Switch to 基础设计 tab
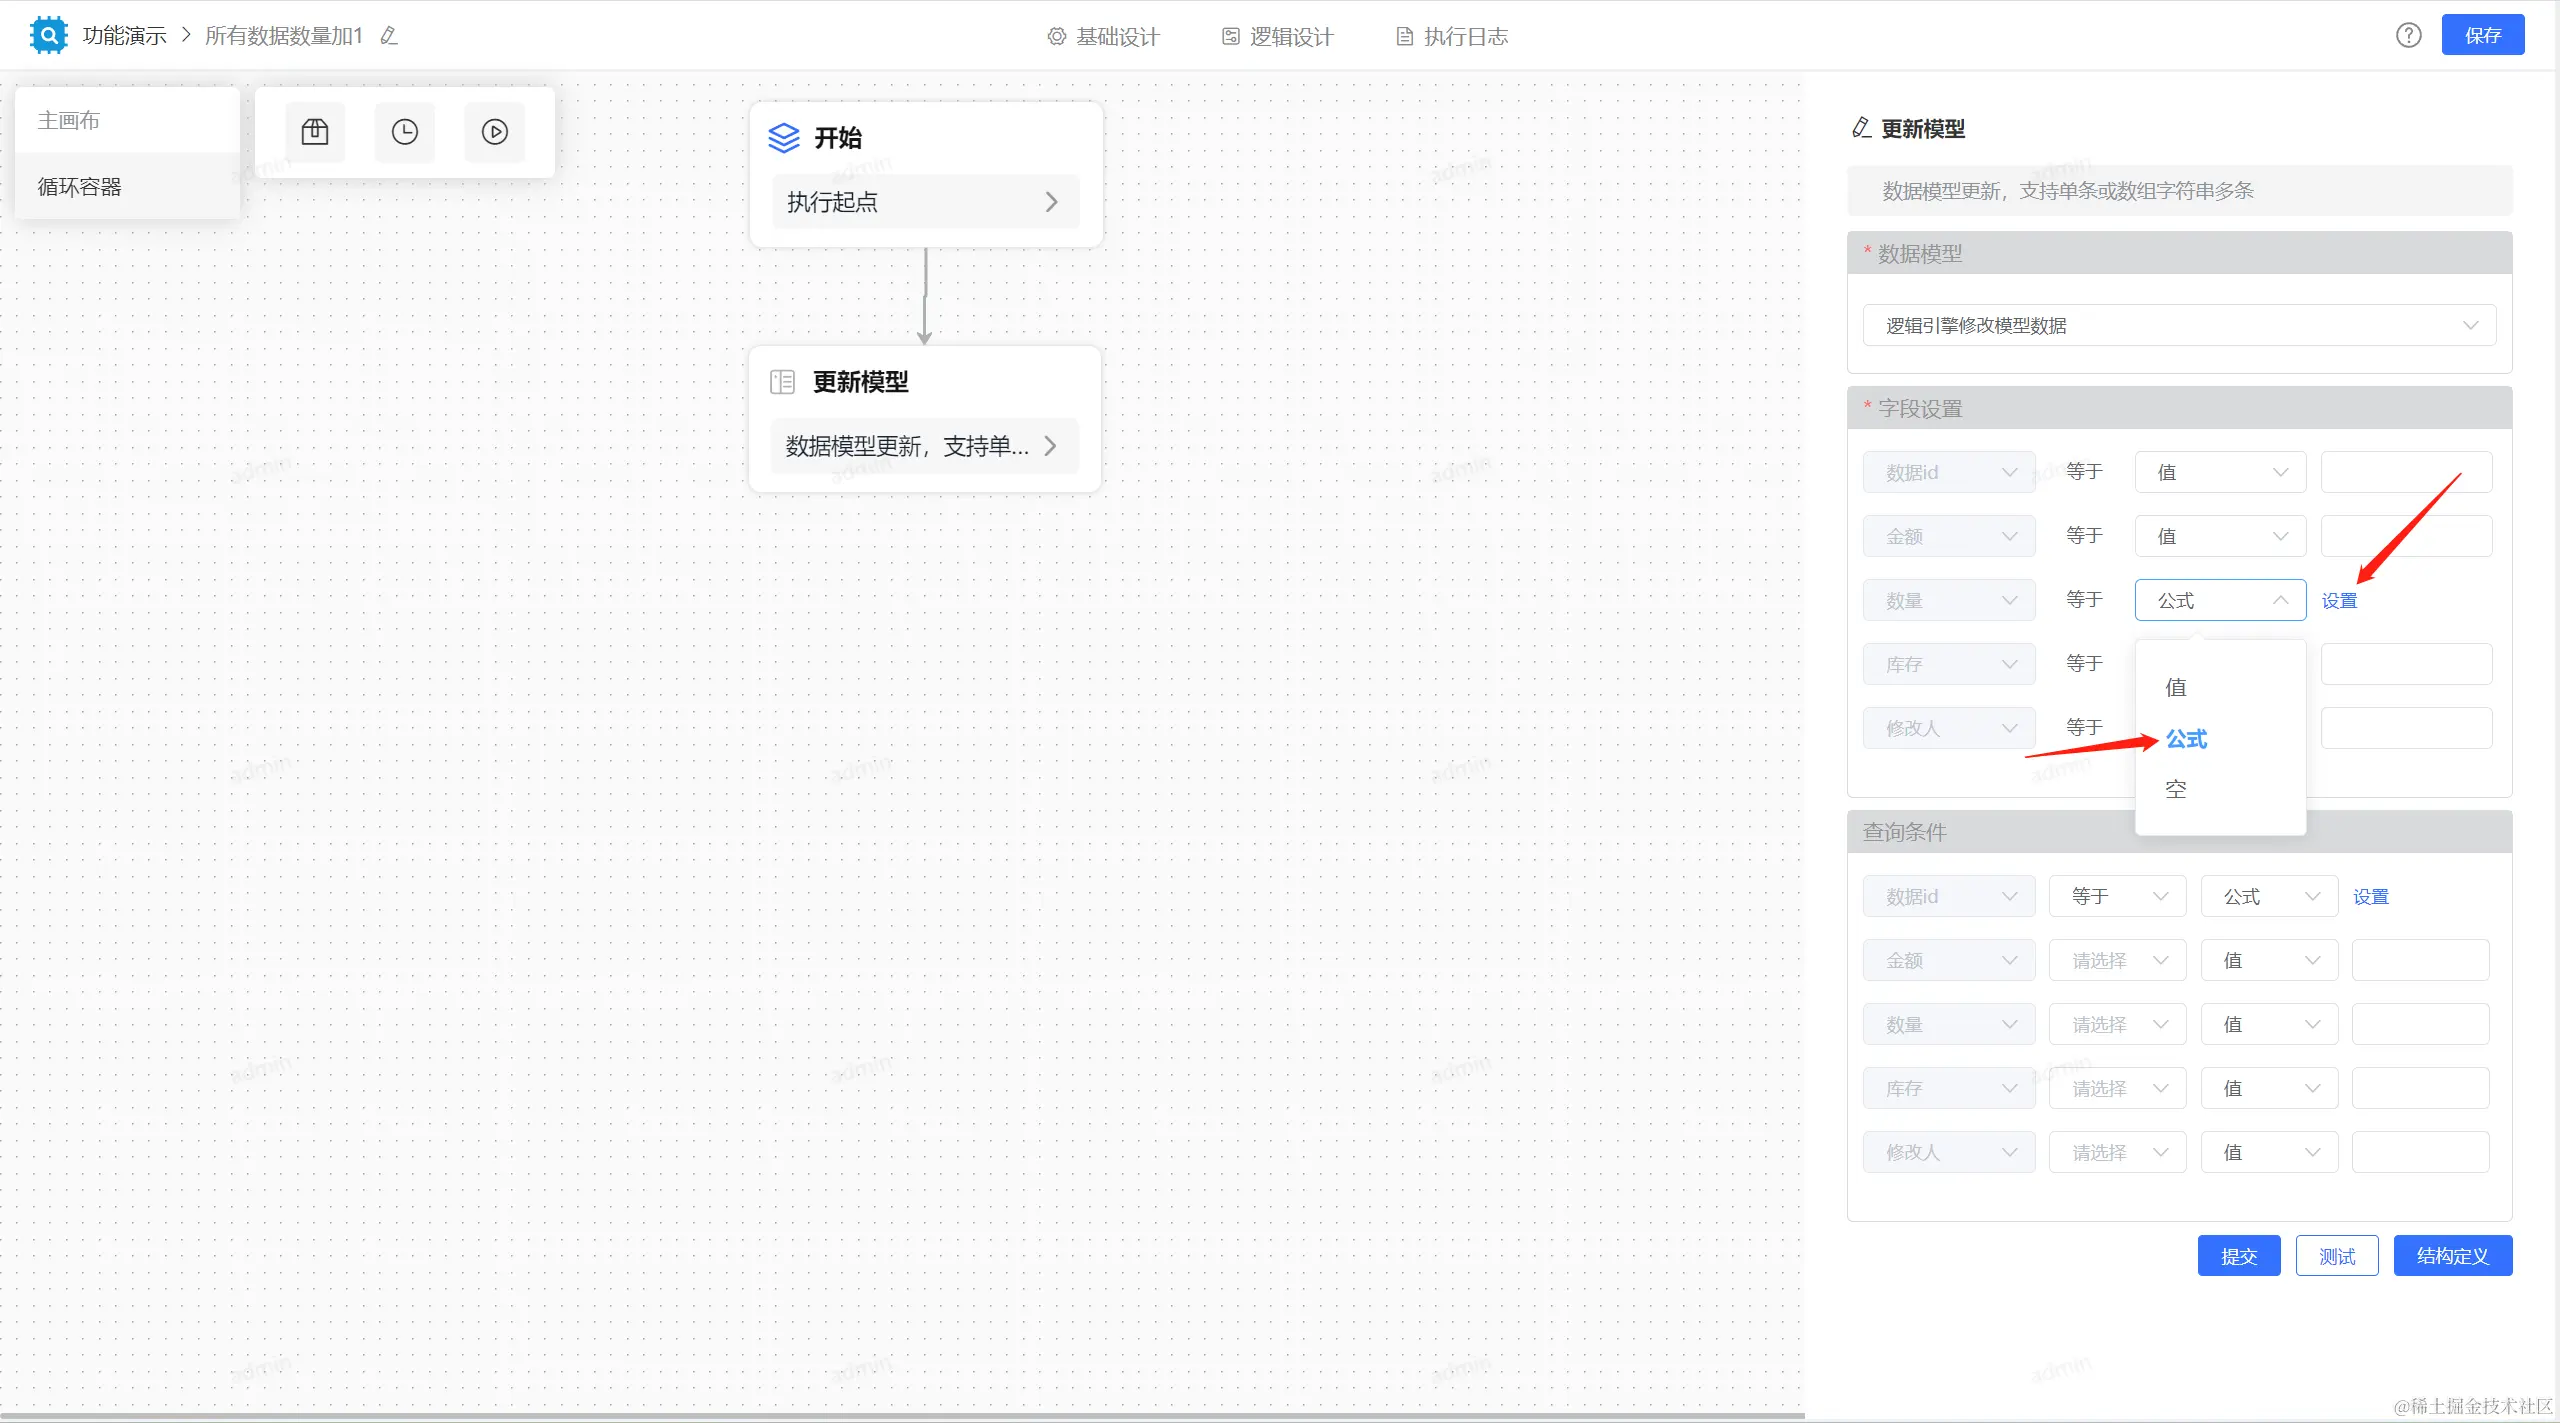 (x=1104, y=37)
